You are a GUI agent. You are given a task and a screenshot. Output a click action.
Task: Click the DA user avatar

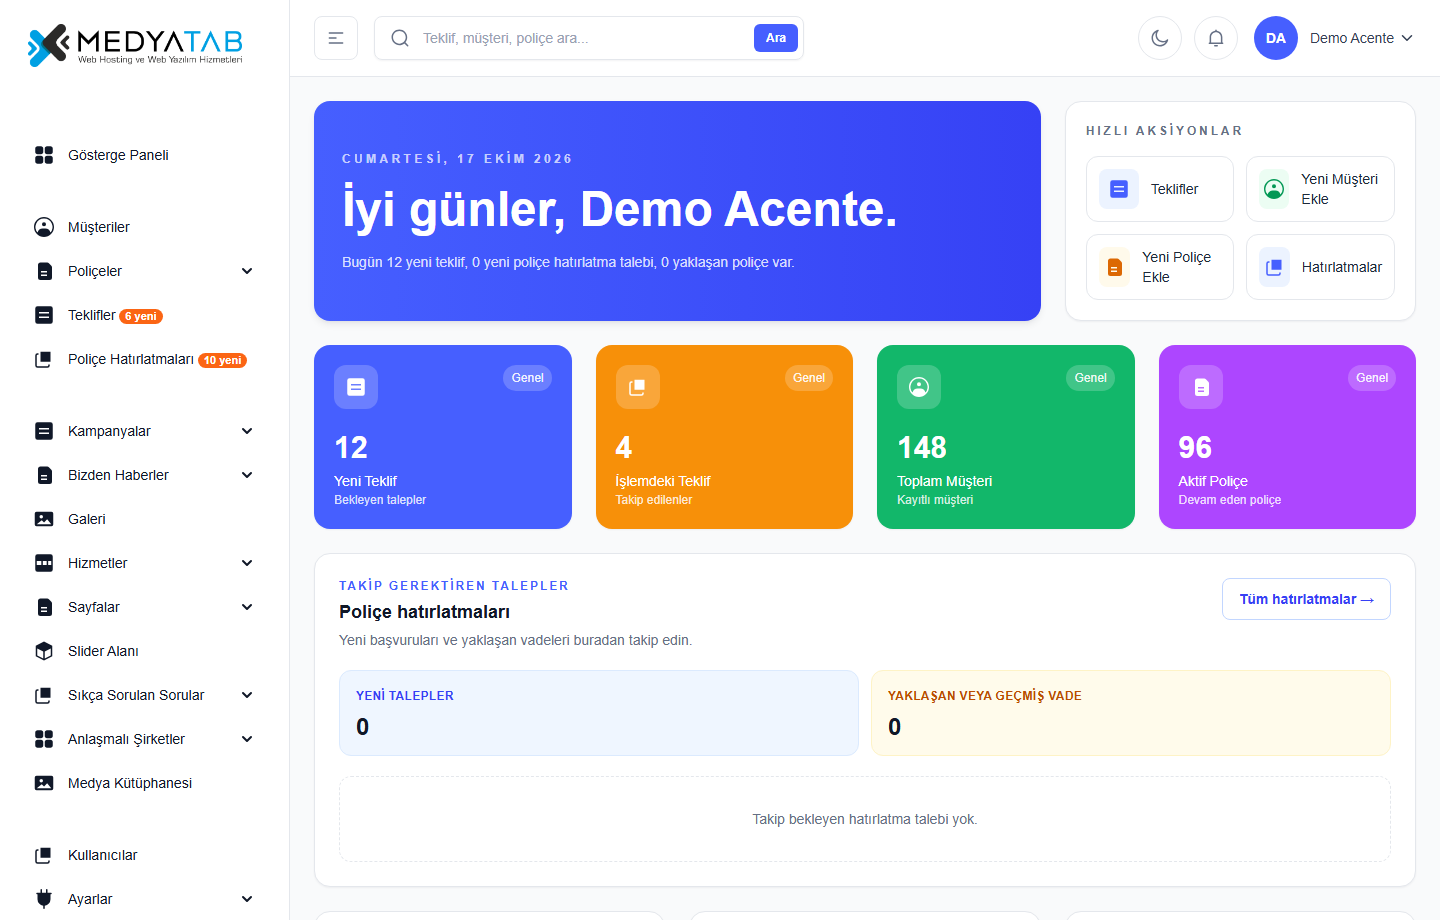(1276, 38)
